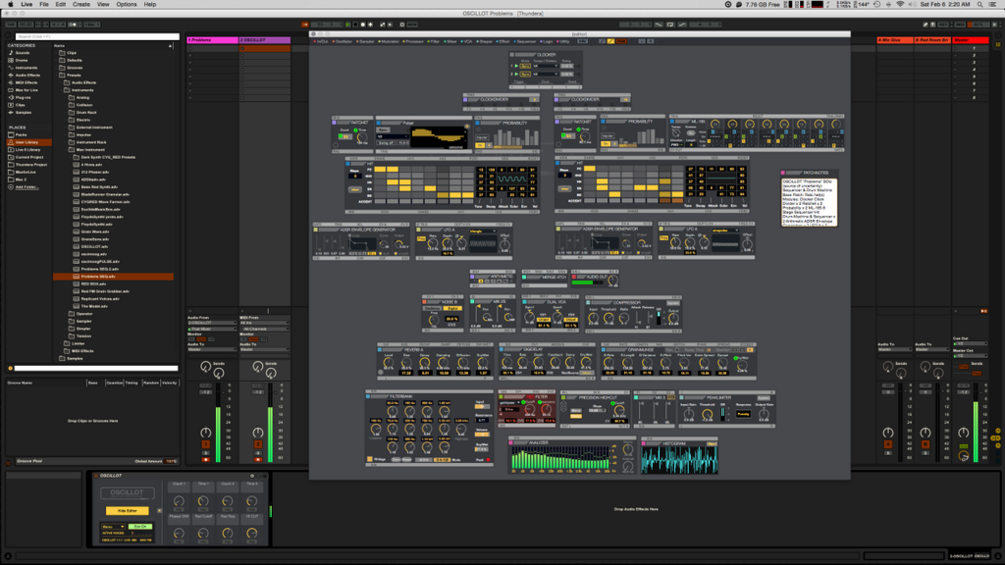Image resolution: width=1005 pixels, height=565 pixels.
Task: Open the Help menu in menu bar
Action: pyautogui.click(x=150, y=4)
